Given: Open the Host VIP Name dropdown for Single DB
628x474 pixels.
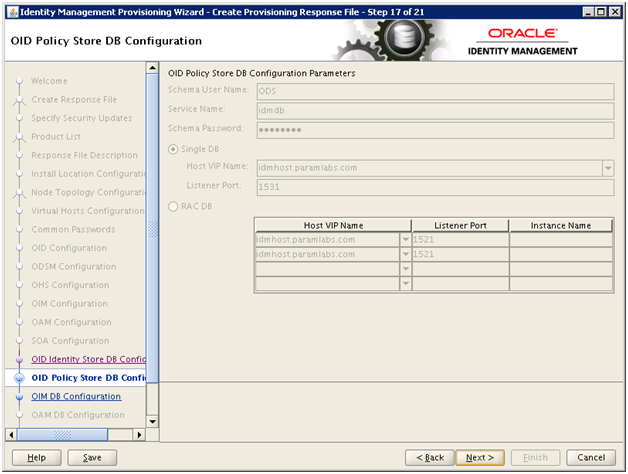Looking at the screenshot, I should tap(608, 168).
